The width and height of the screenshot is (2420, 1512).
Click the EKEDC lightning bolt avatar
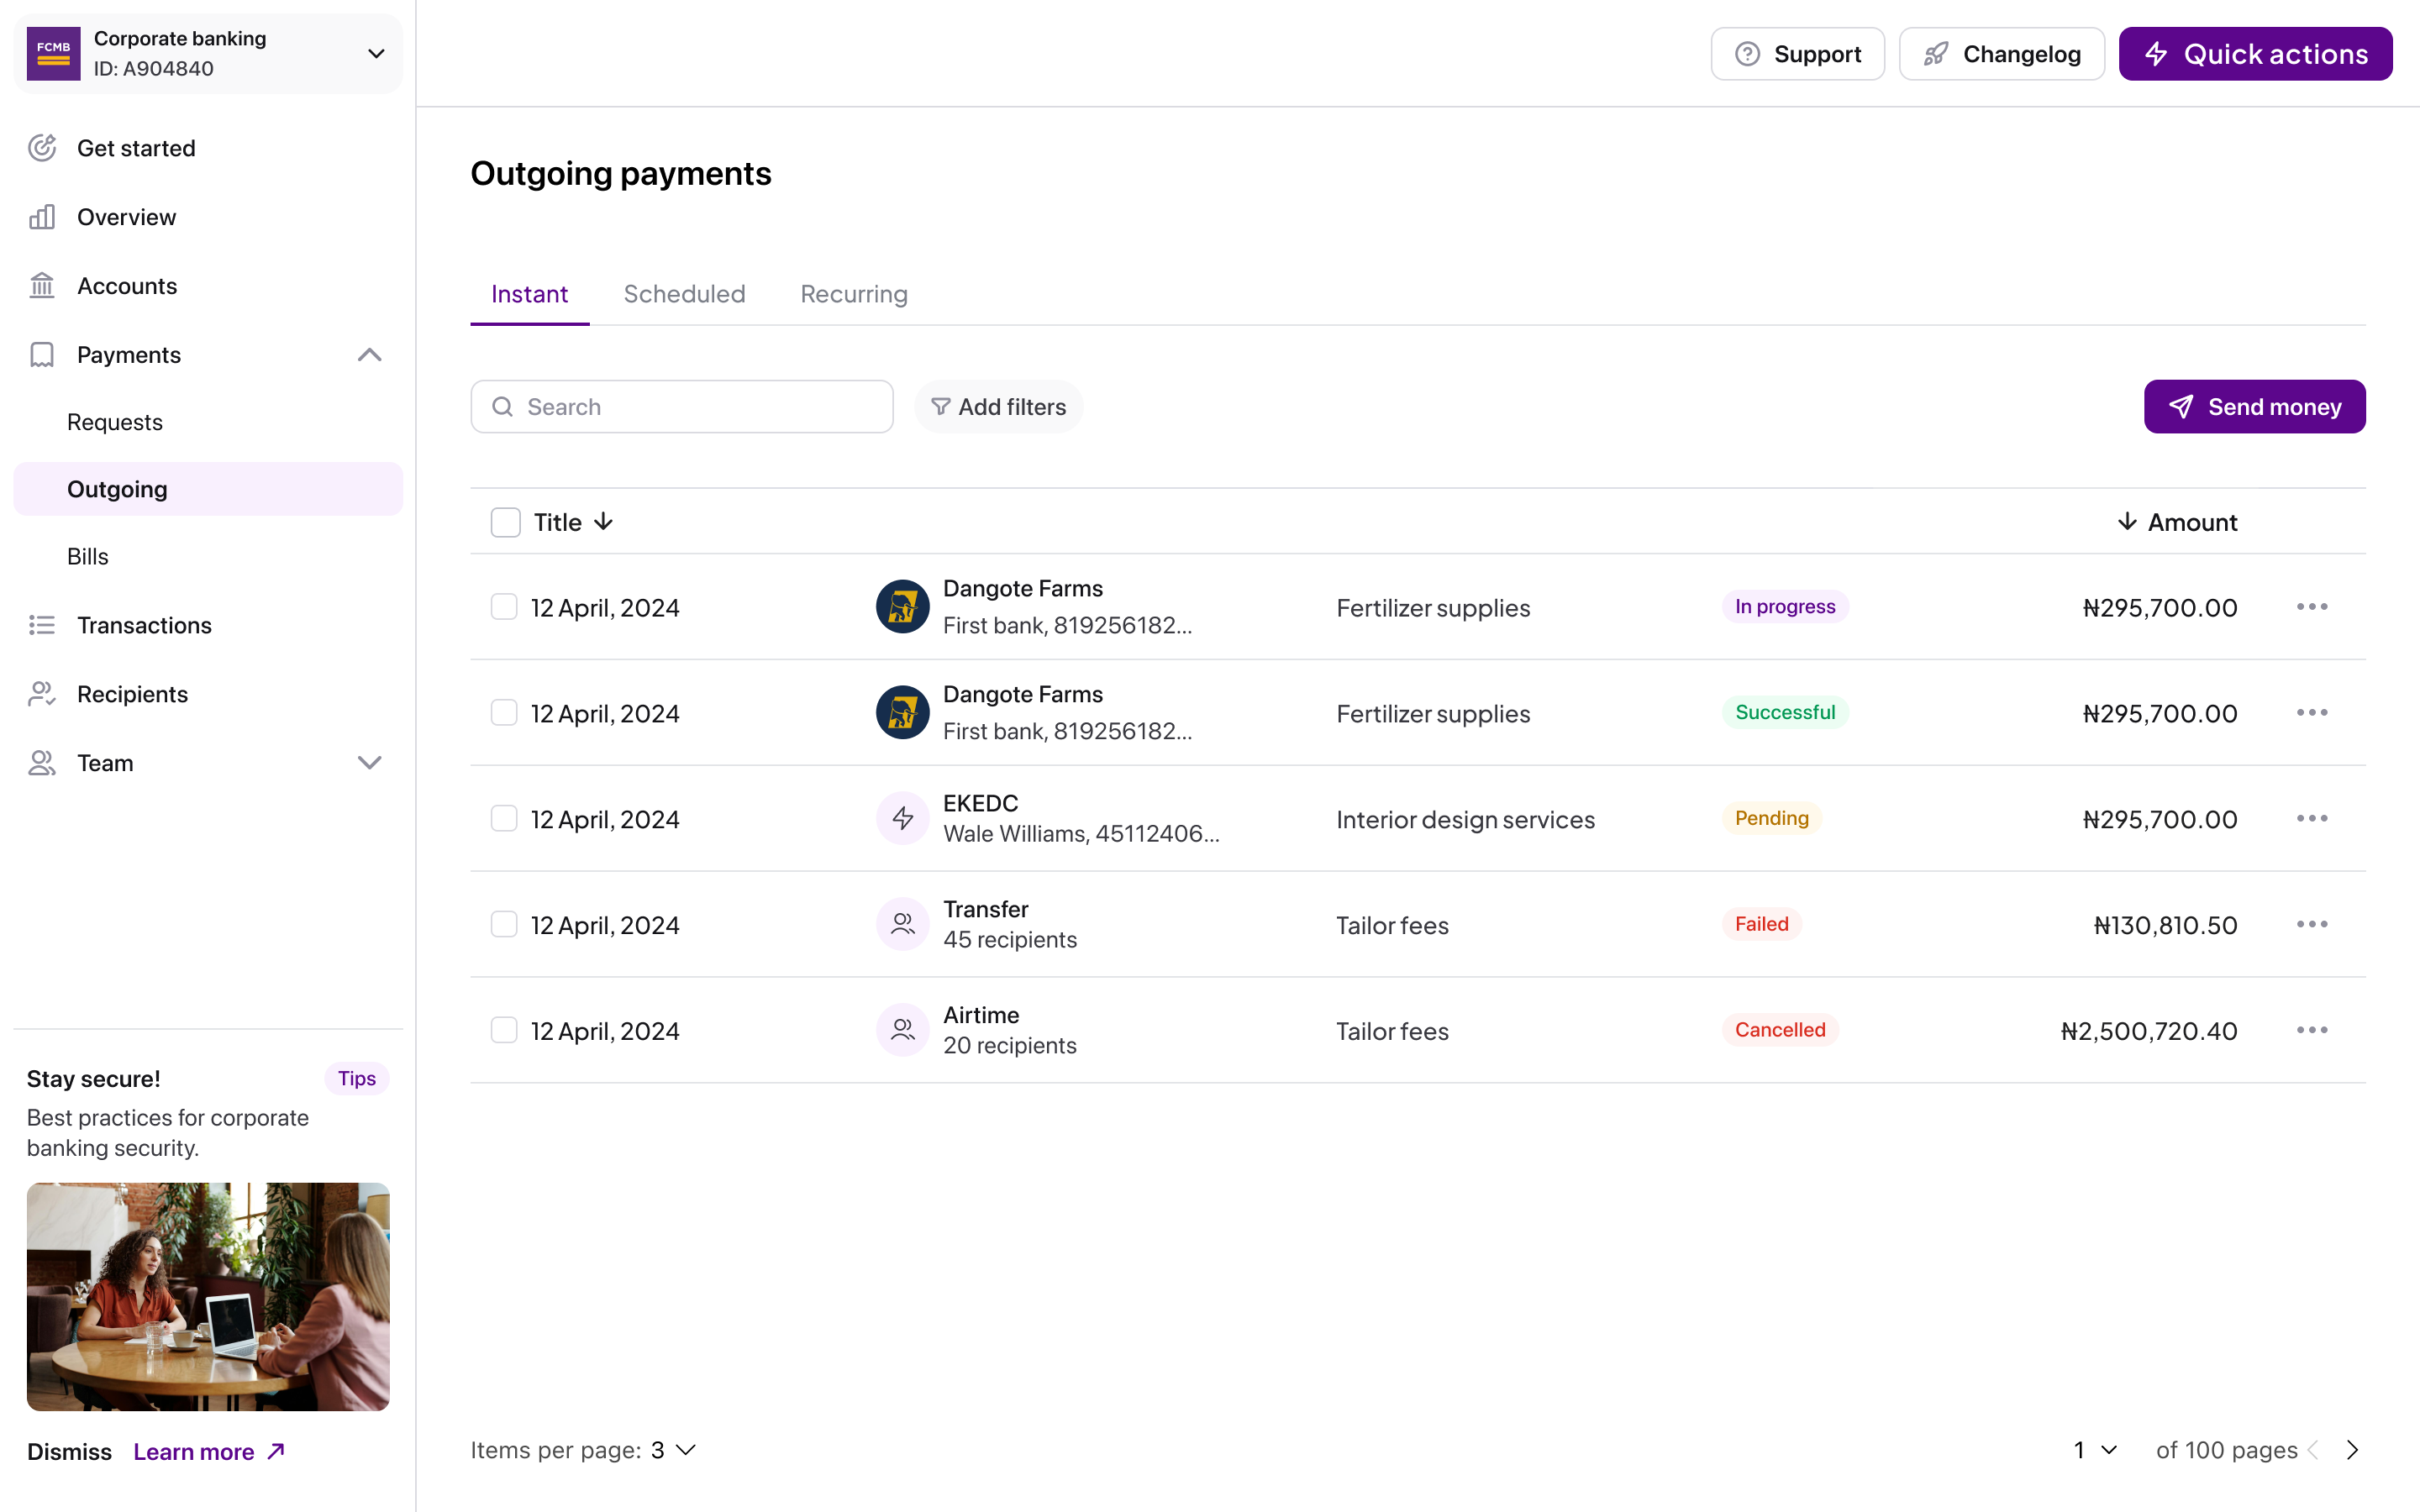coord(903,819)
